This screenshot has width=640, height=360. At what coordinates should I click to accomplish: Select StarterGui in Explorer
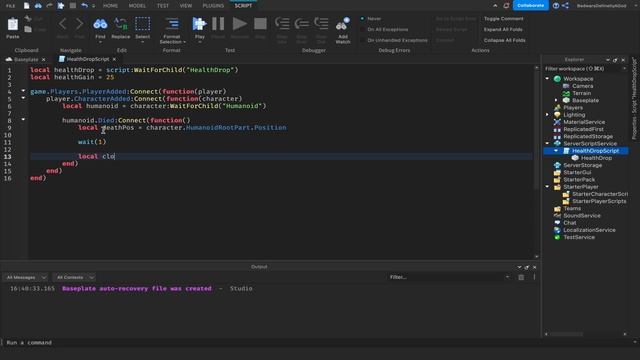577,173
